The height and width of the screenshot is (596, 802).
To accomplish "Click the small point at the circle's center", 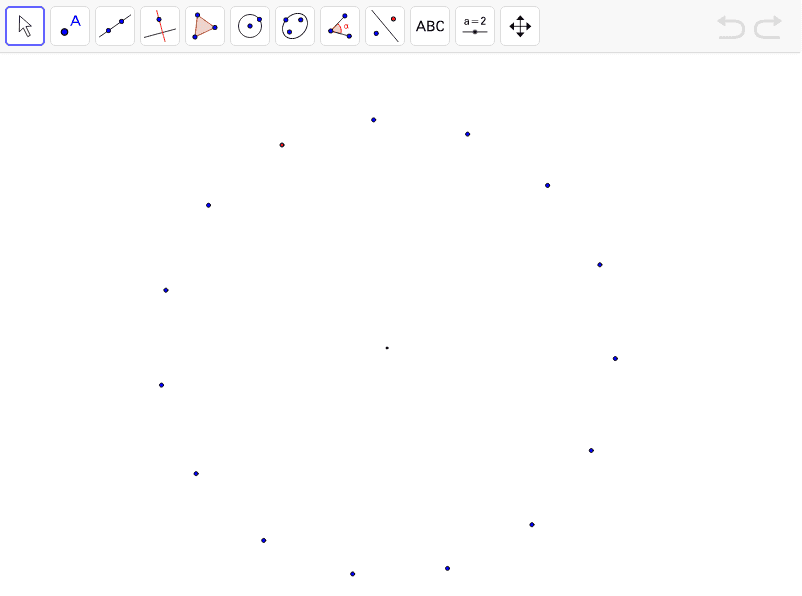I will [x=387, y=347].
